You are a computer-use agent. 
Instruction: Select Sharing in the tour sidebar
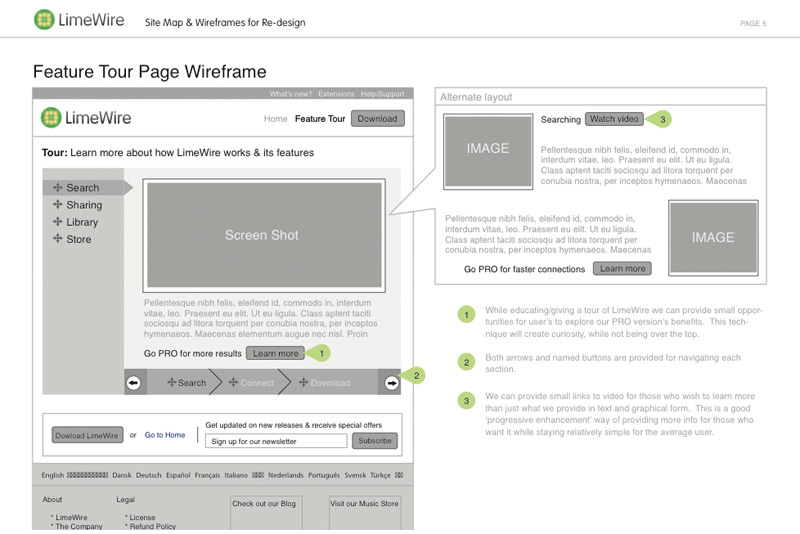[84, 205]
